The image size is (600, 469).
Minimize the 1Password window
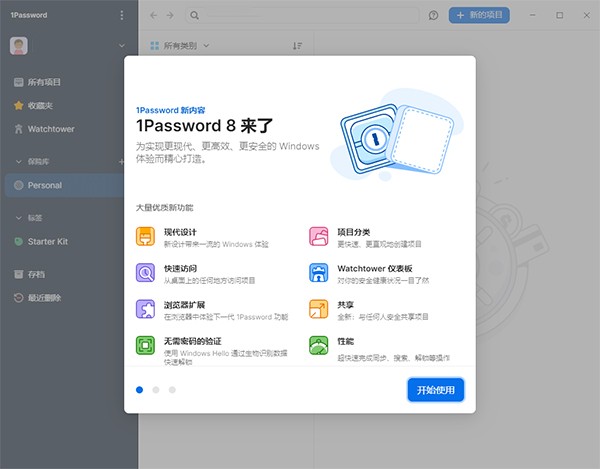533,15
